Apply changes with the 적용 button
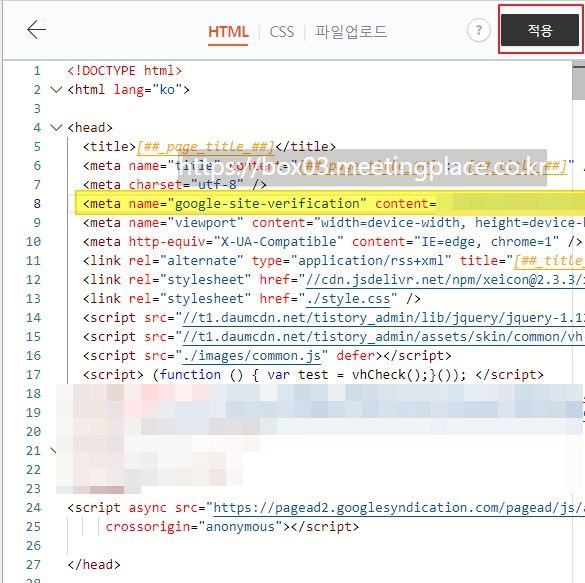The image size is (585, 583). pyautogui.click(x=540, y=30)
